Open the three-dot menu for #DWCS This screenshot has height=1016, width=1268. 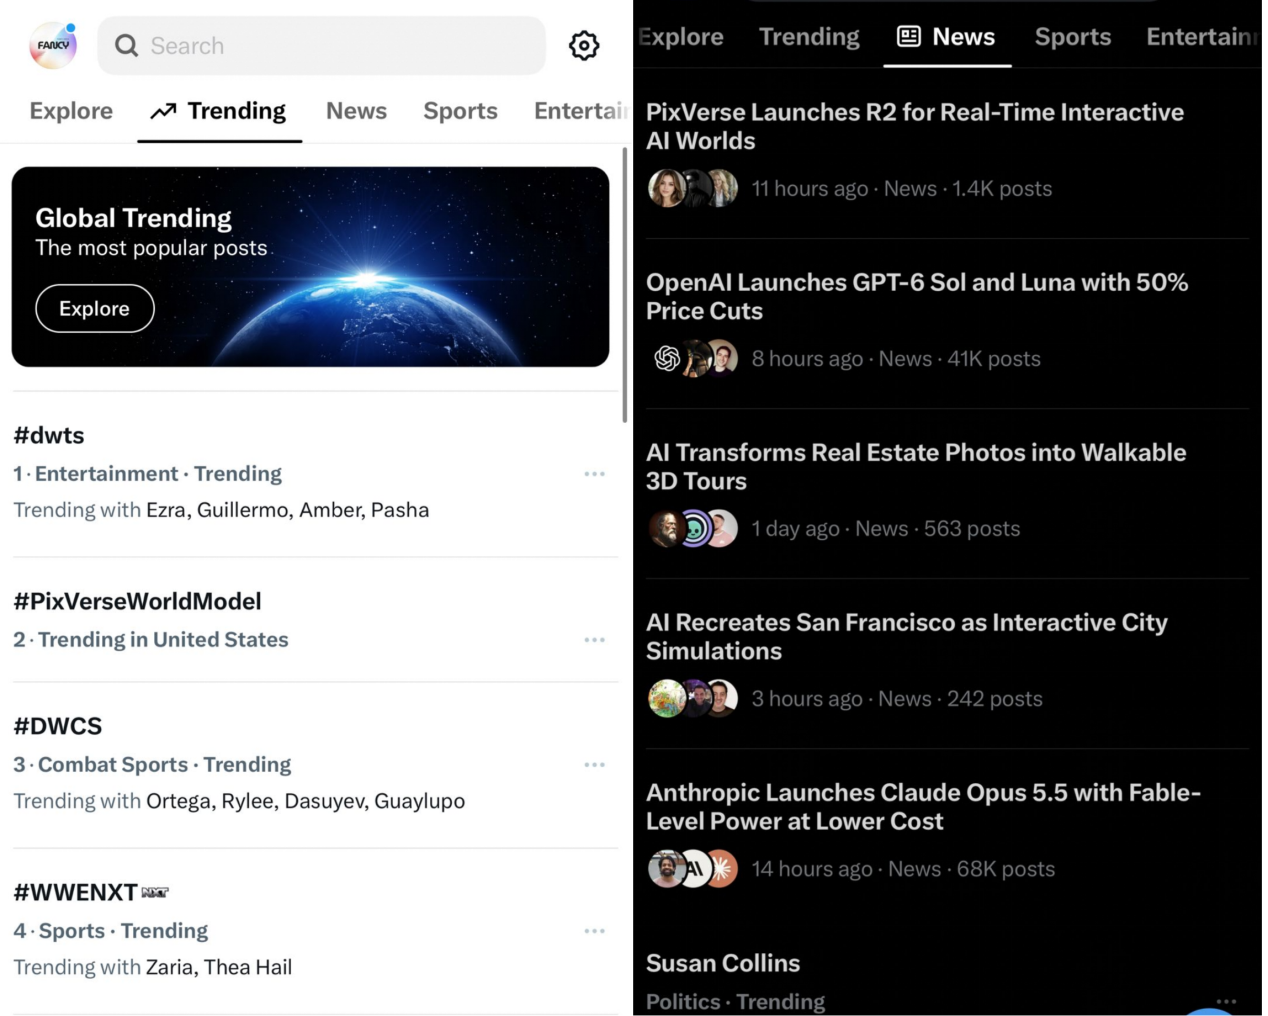(595, 765)
